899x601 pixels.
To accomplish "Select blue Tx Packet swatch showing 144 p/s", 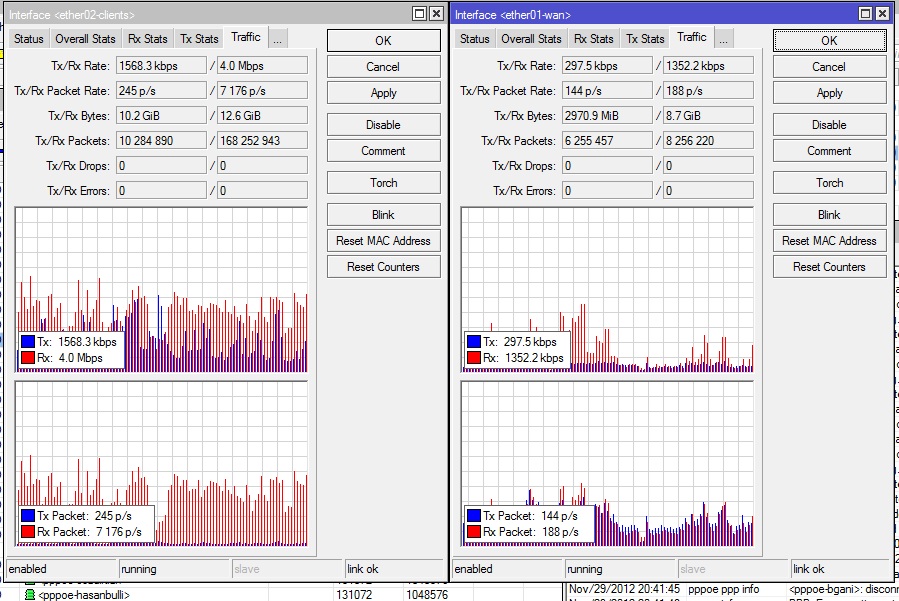I will click(474, 516).
